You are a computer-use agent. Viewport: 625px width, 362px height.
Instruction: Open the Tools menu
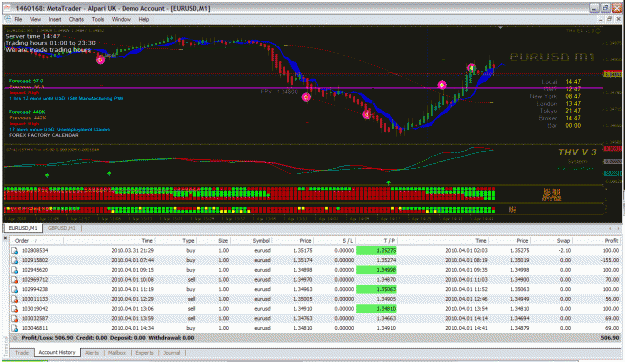[x=98, y=19]
